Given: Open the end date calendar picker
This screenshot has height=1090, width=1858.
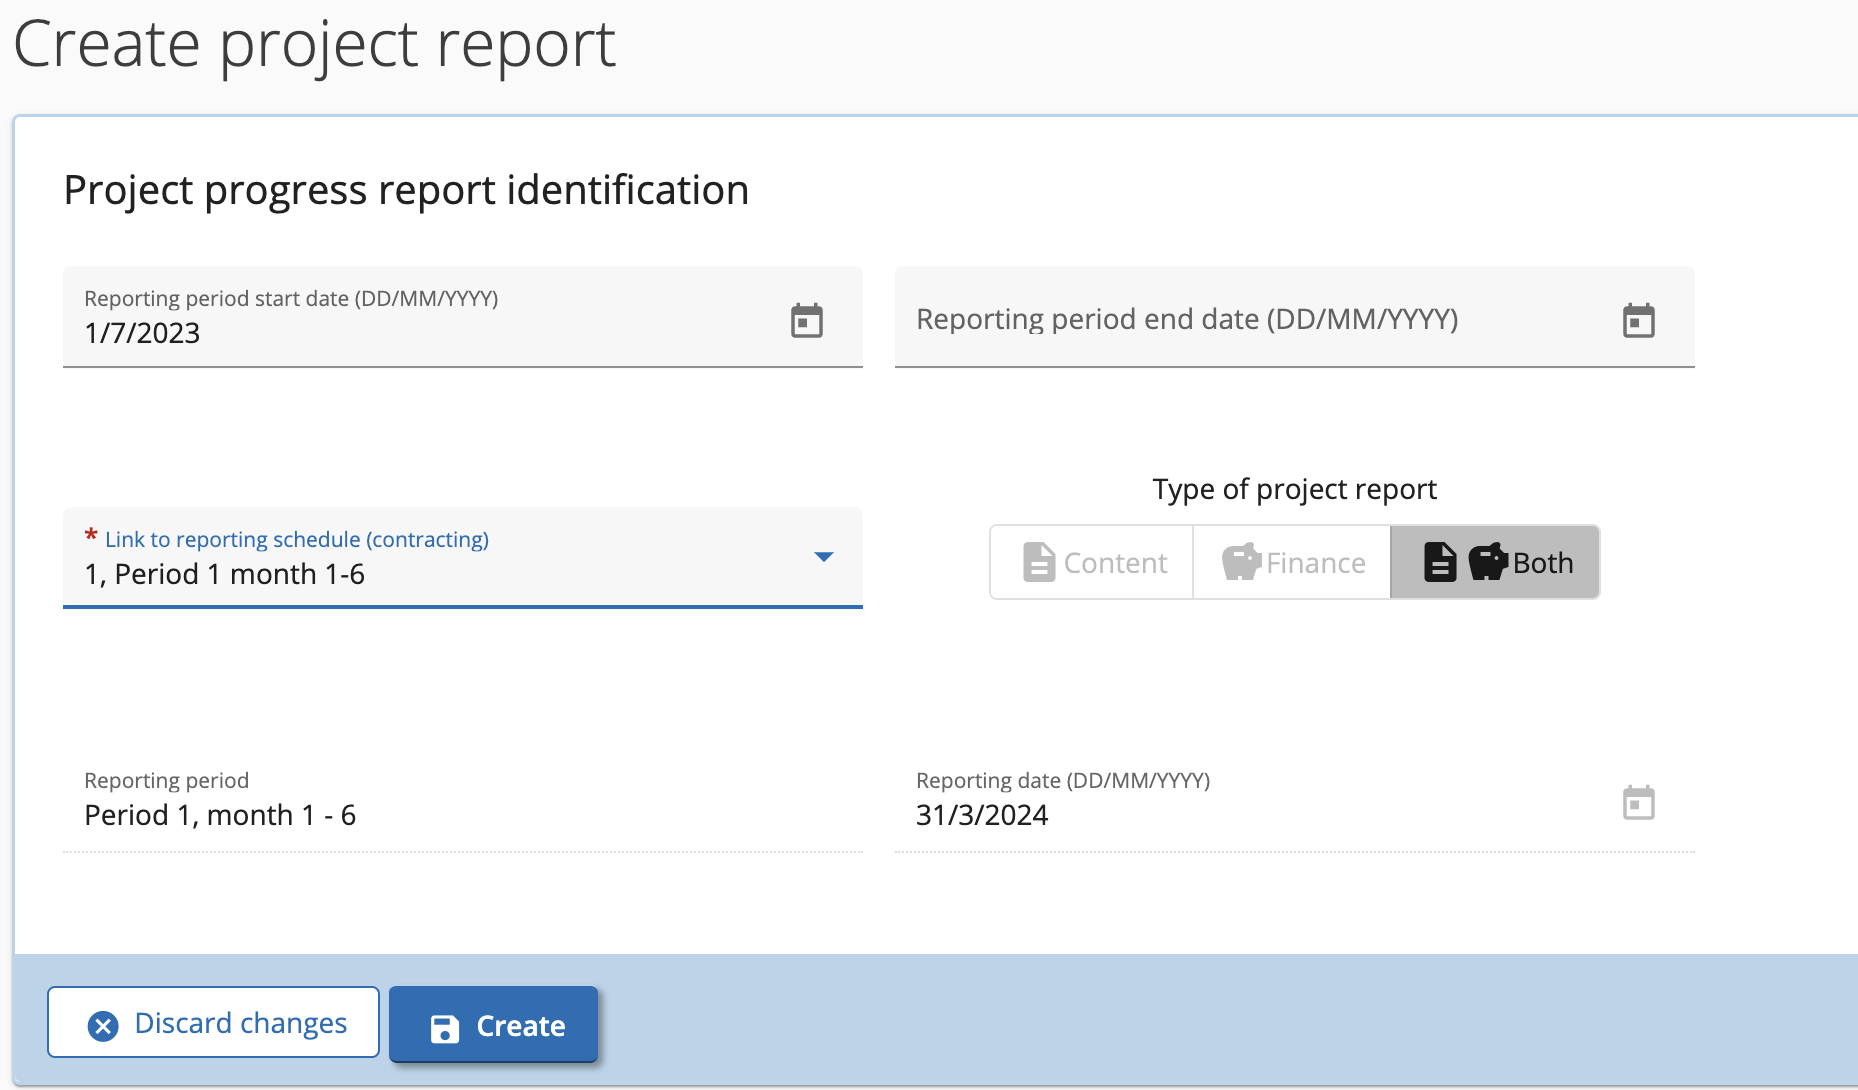Looking at the screenshot, I should [x=1638, y=321].
